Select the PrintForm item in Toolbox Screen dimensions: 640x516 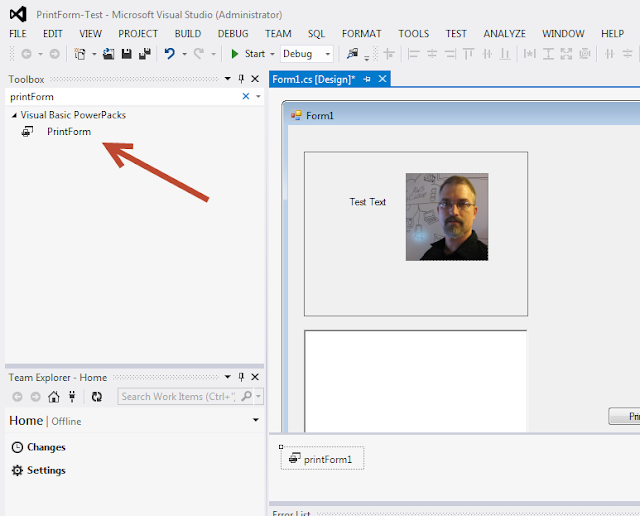point(69,131)
